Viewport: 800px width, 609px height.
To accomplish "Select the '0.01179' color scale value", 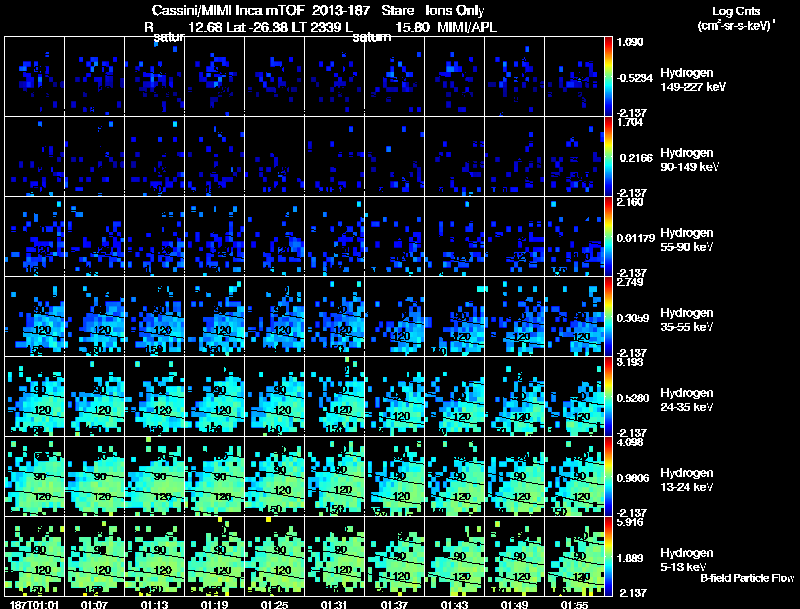I will tap(636, 238).
